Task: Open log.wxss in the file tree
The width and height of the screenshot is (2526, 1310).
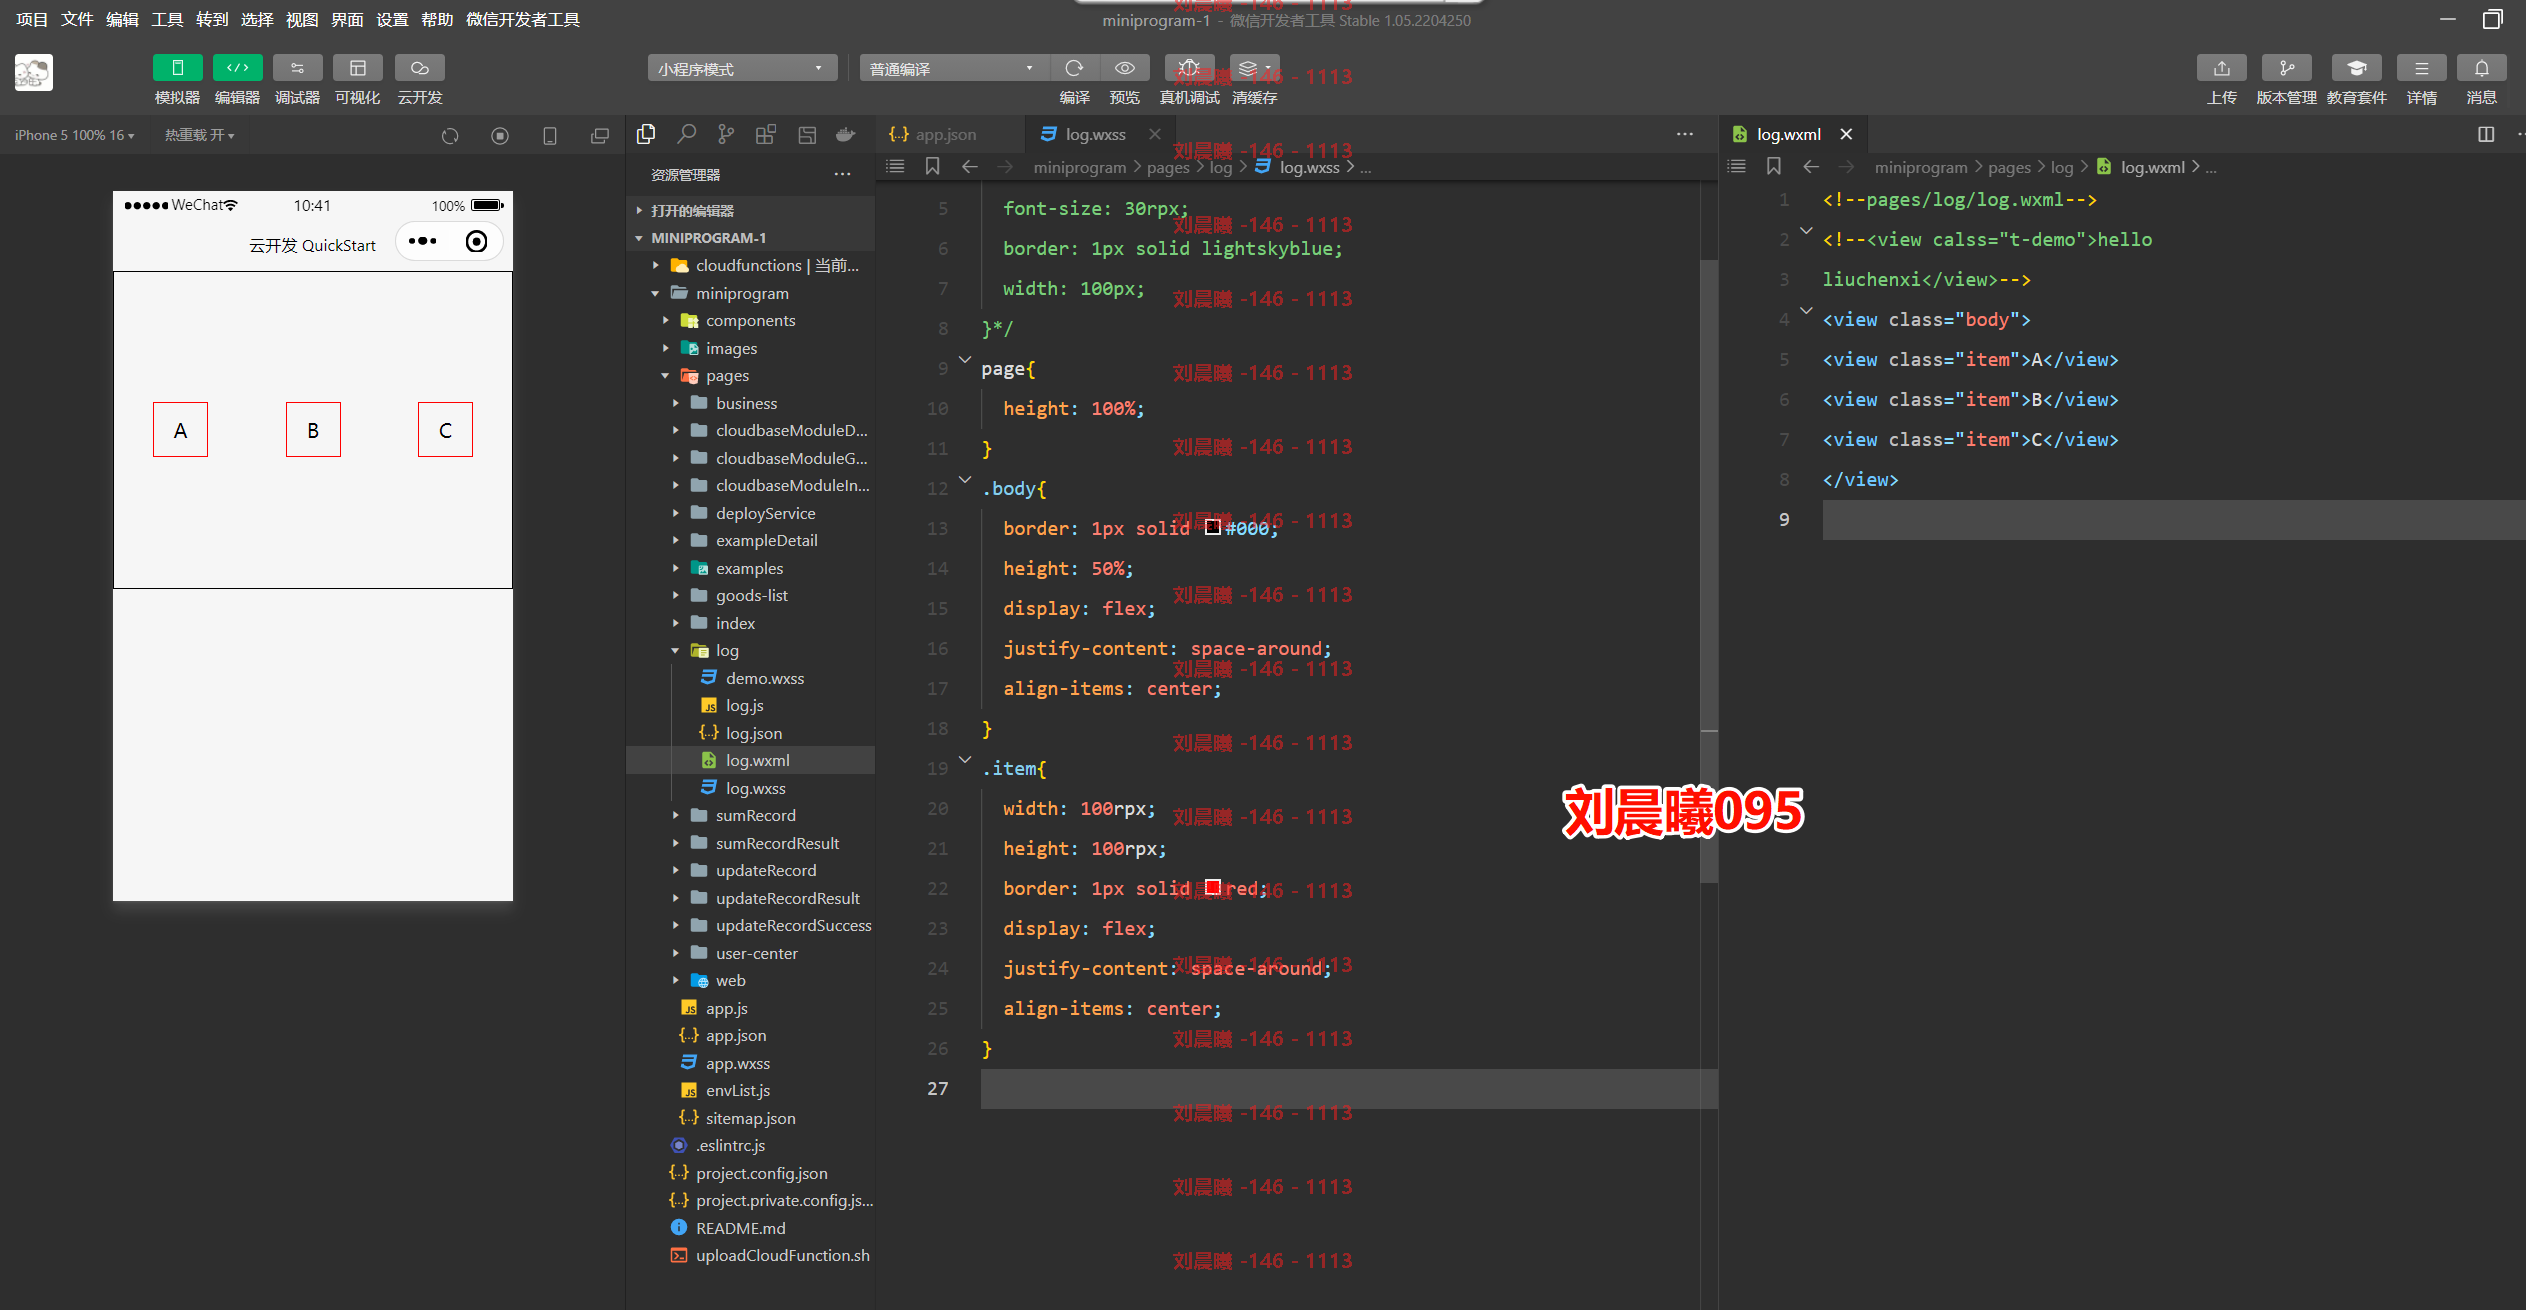Action: point(755,788)
